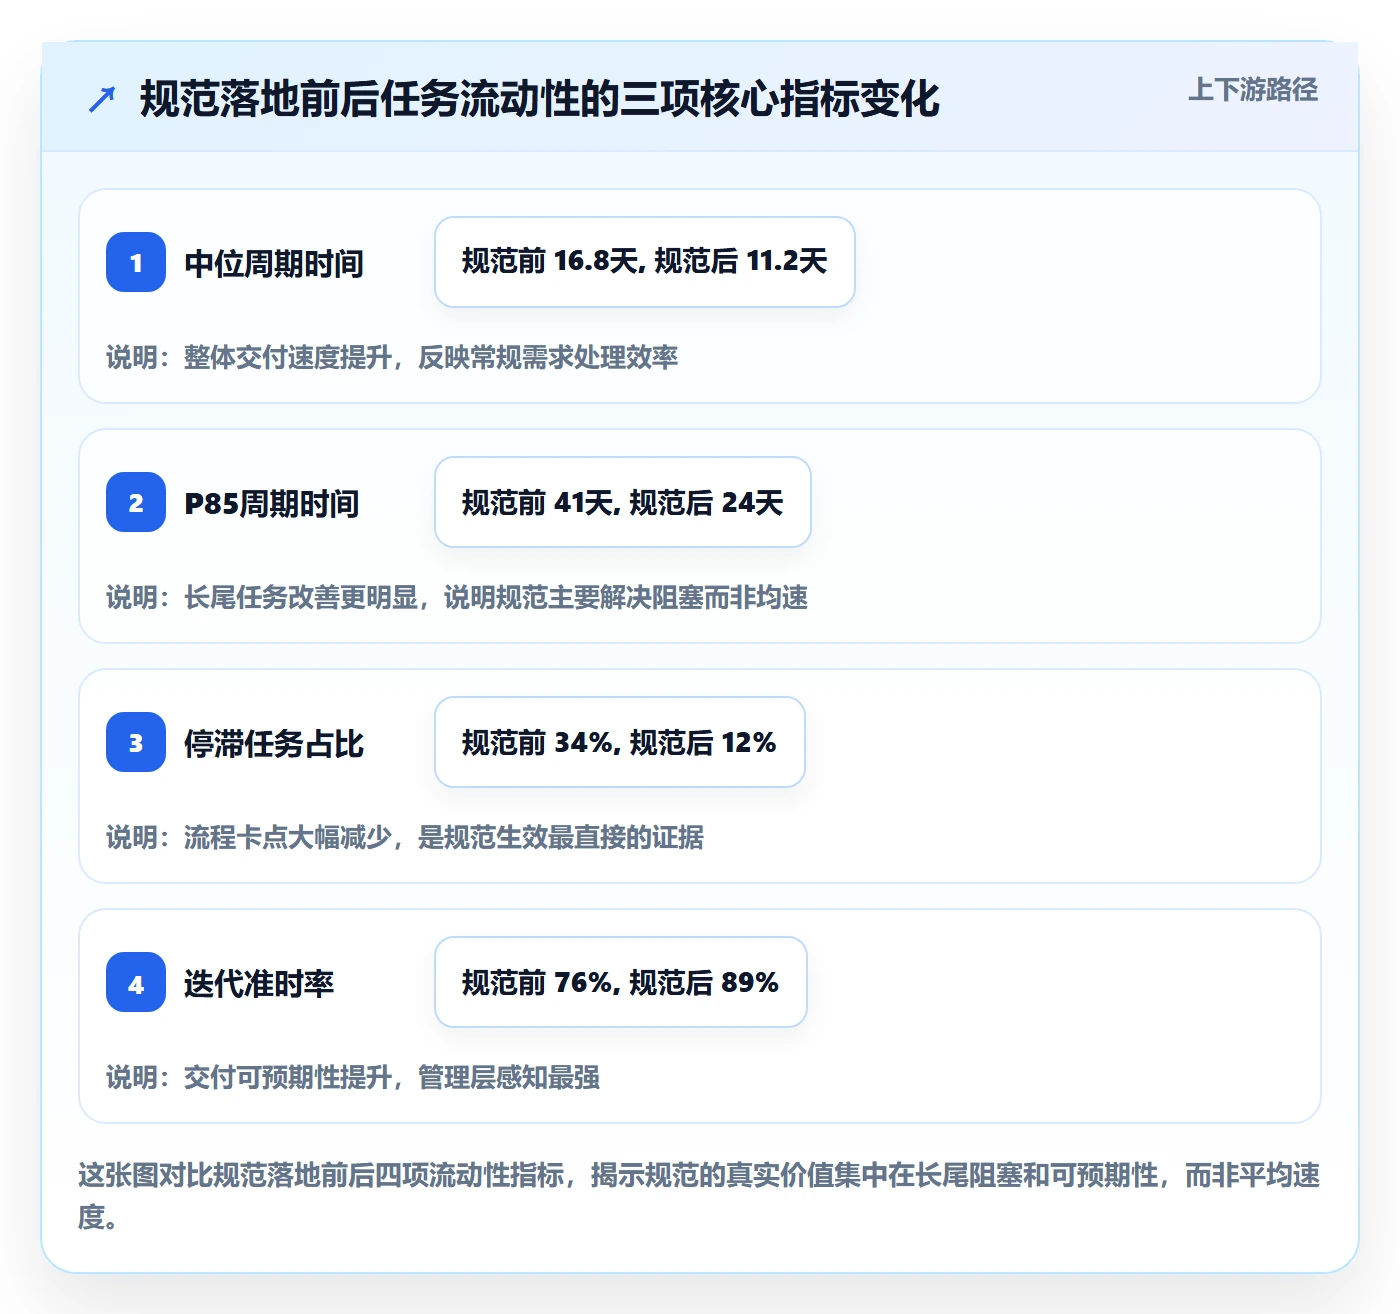Click the number 1 badge

136,262
